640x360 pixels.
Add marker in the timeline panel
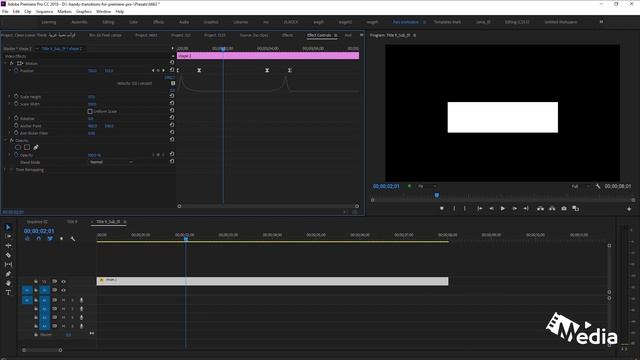coord(62,239)
